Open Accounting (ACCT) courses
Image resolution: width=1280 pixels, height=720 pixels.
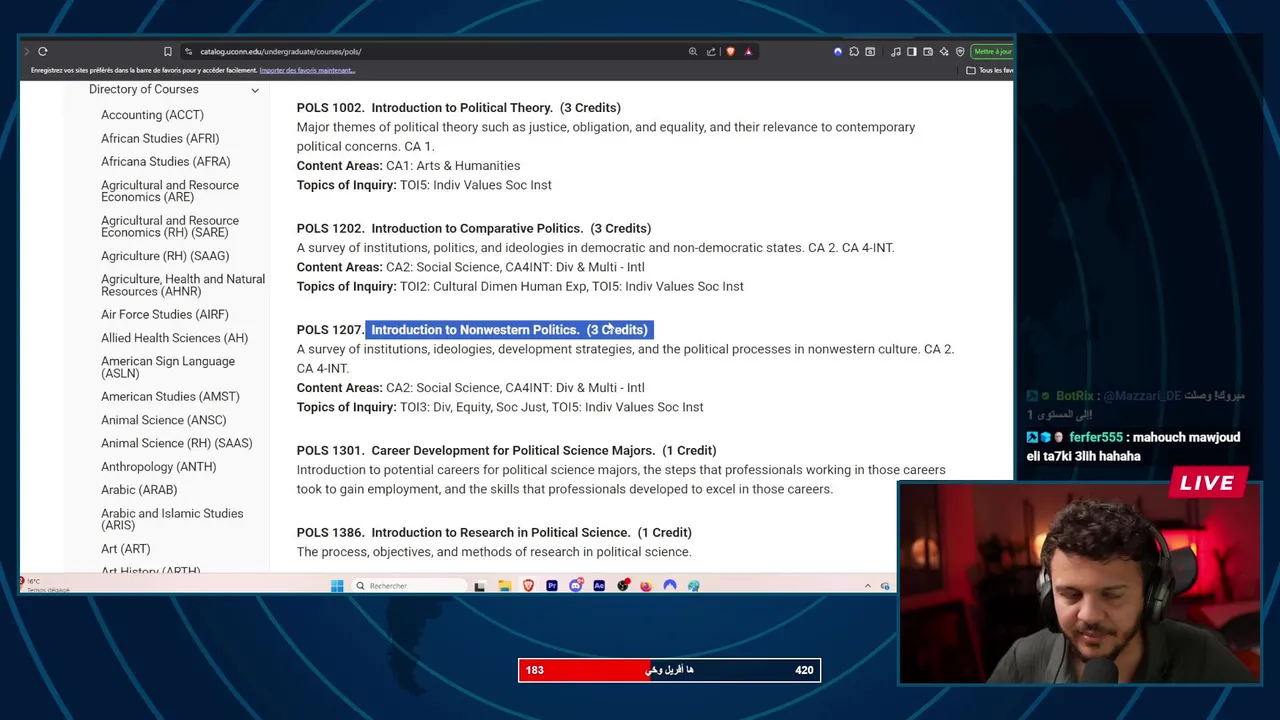pyautogui.click(x=152, y=115)
